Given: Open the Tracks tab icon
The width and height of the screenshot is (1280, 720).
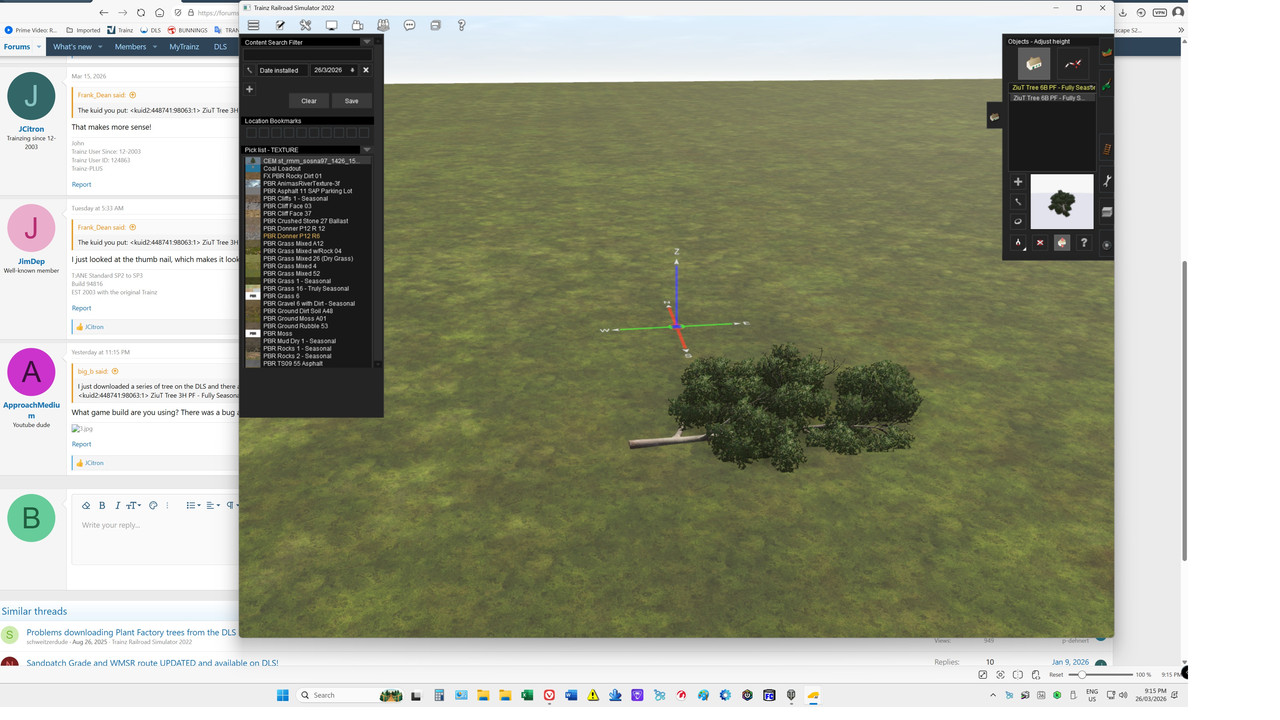Looking at the screenshot, I should point(1107,149).
